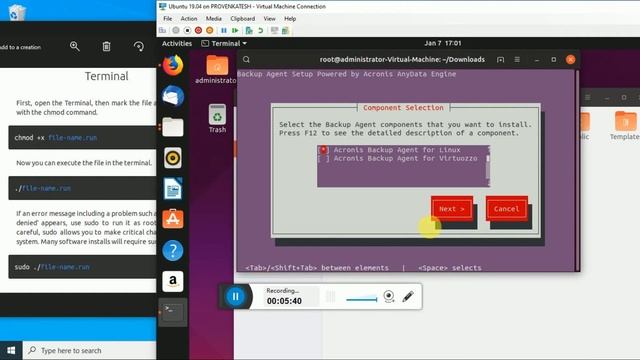Click the search icon in terminal title bar

click(x=246, y=60)
